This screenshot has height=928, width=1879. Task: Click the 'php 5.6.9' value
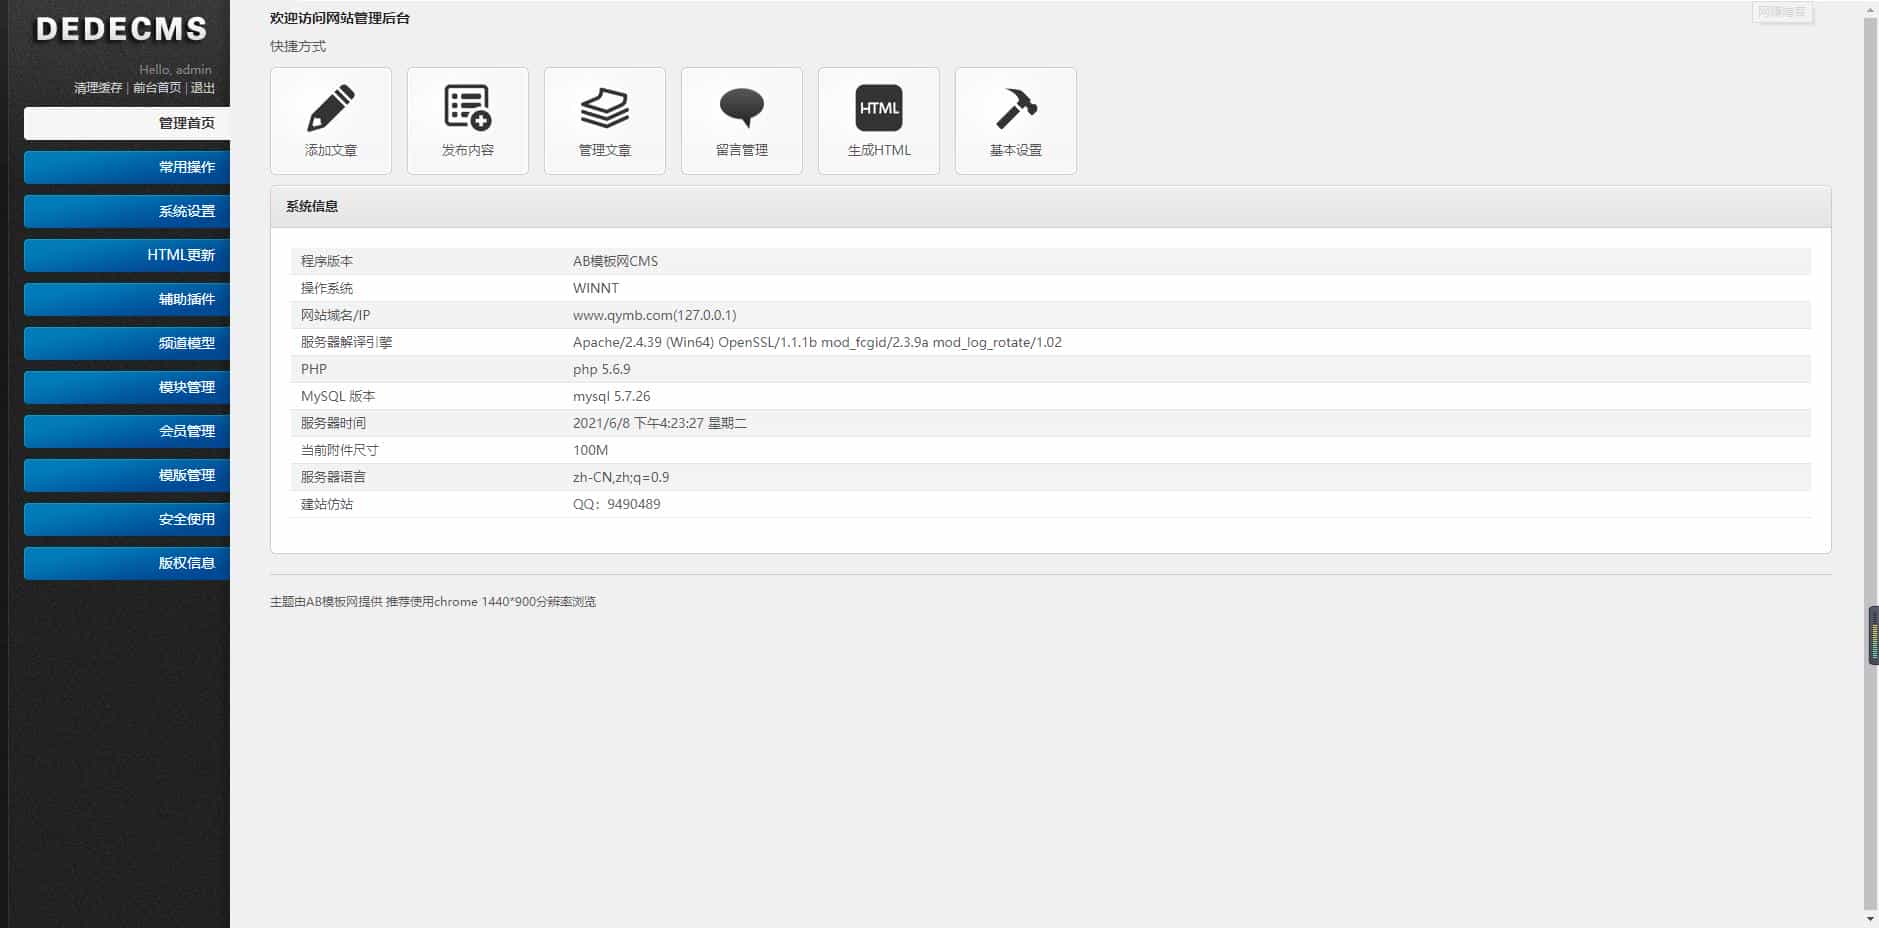601,369
